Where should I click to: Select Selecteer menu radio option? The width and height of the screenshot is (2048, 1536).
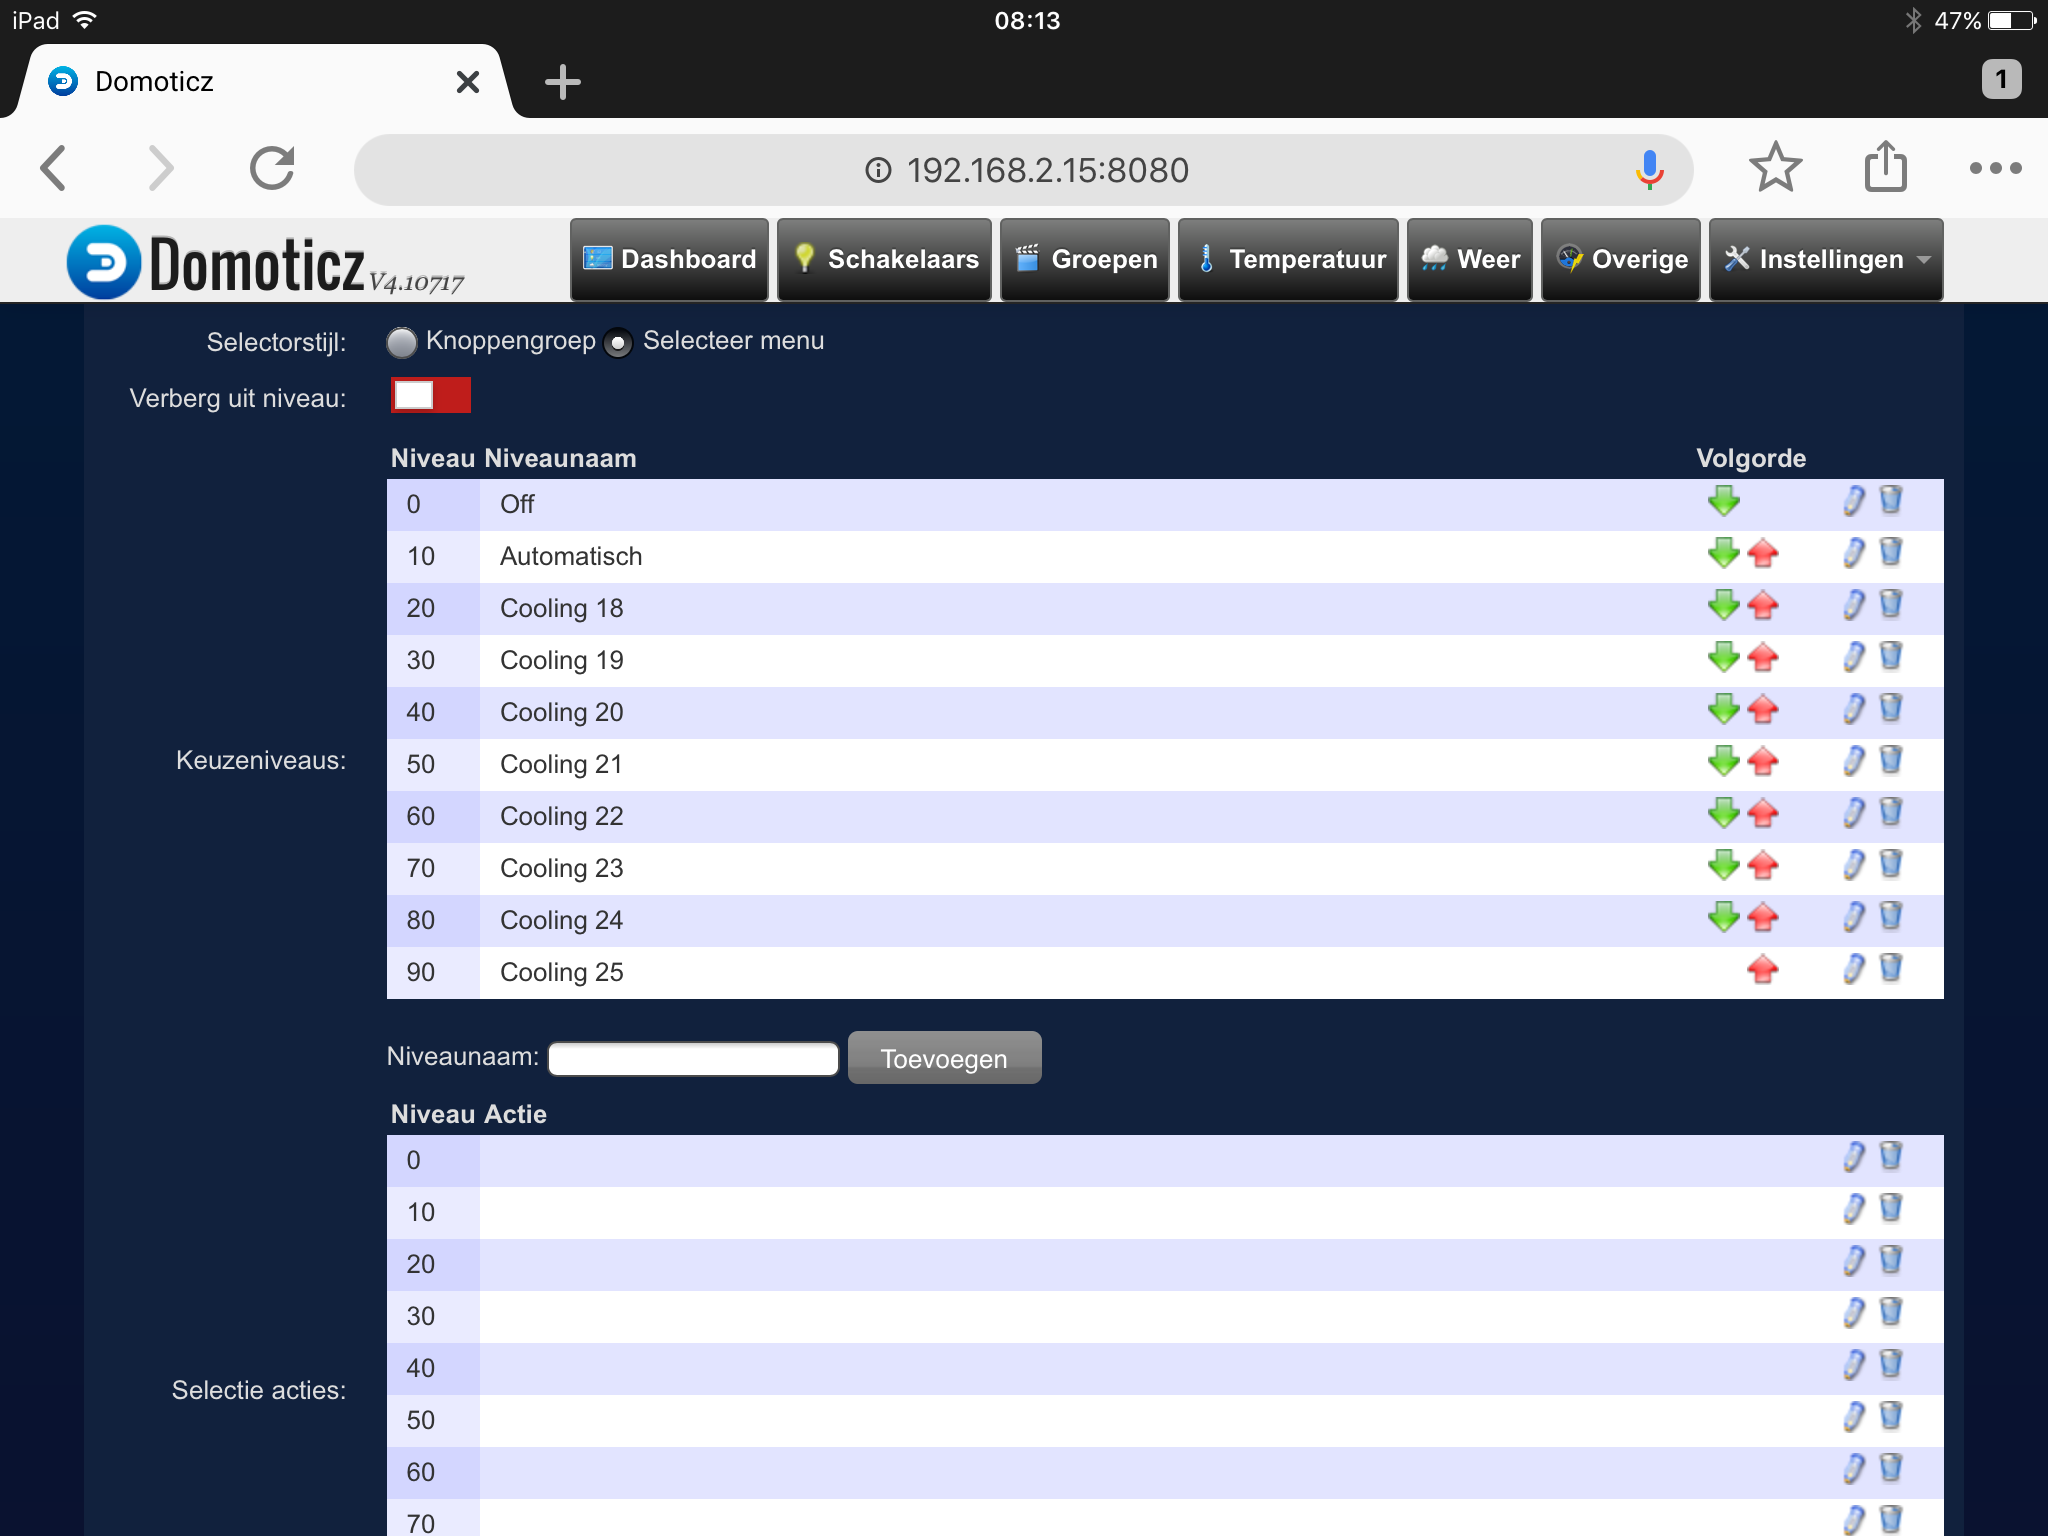pos(618,343)
